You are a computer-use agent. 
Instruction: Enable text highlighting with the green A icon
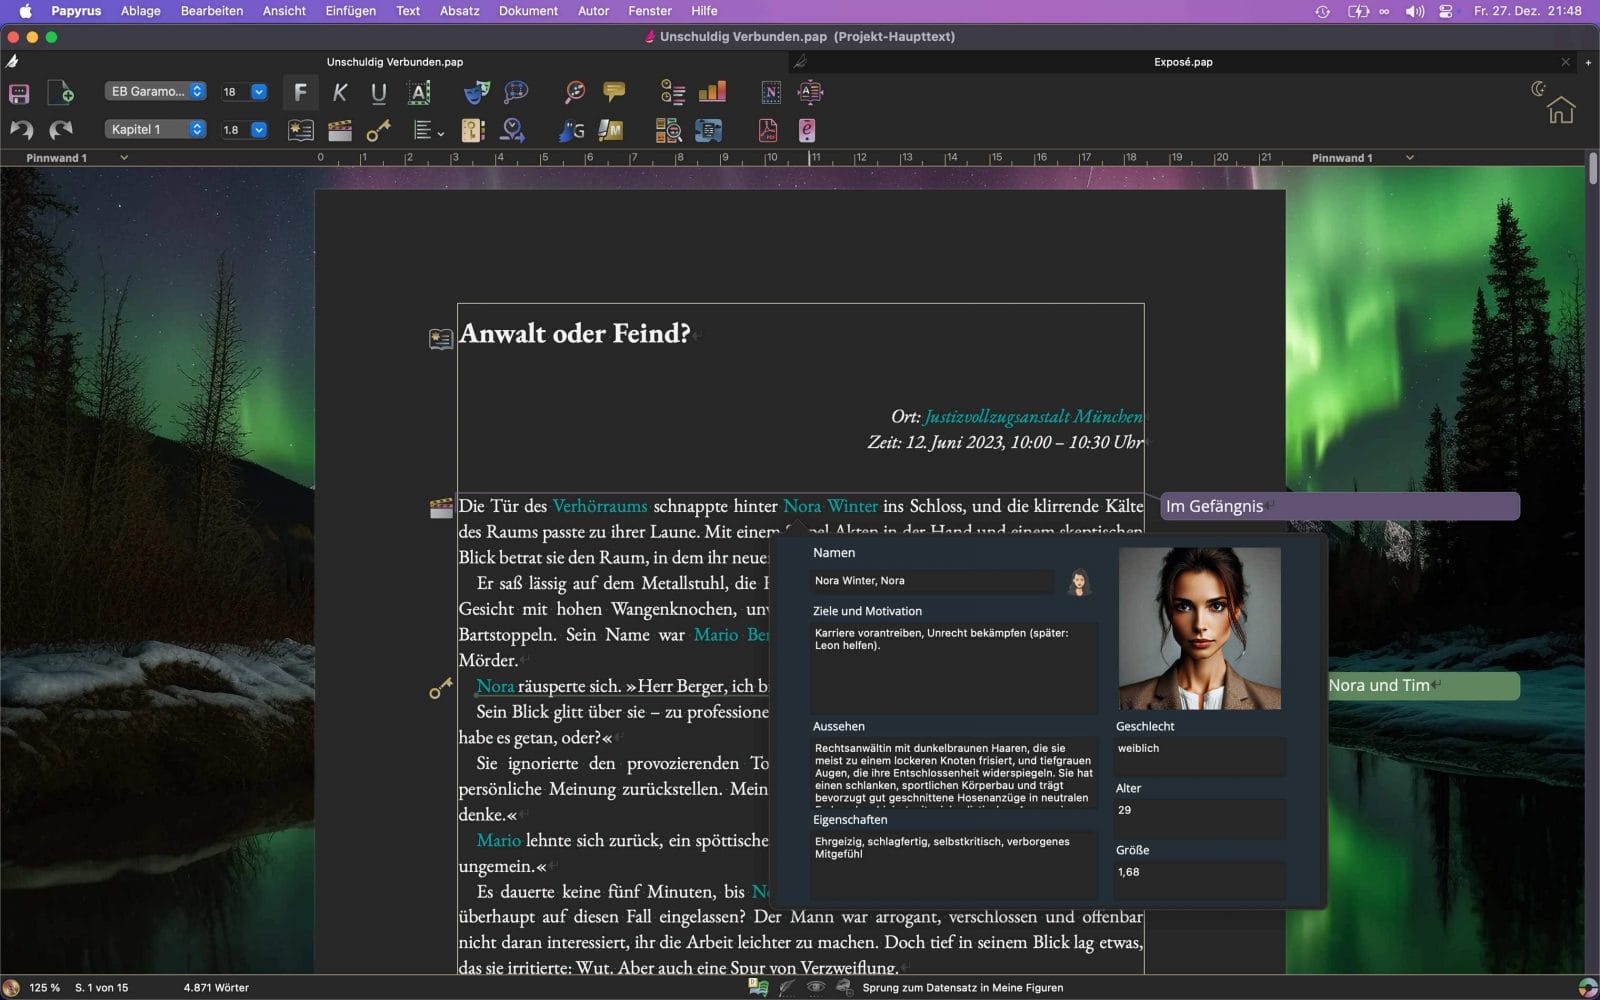pyautogui.click(x=418, y=92)
